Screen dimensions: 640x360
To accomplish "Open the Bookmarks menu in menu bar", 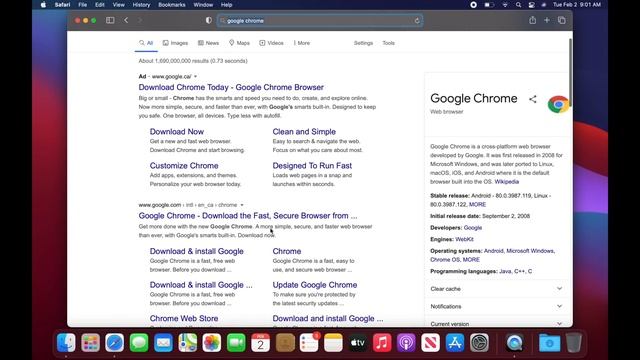I will coord(171,5).
